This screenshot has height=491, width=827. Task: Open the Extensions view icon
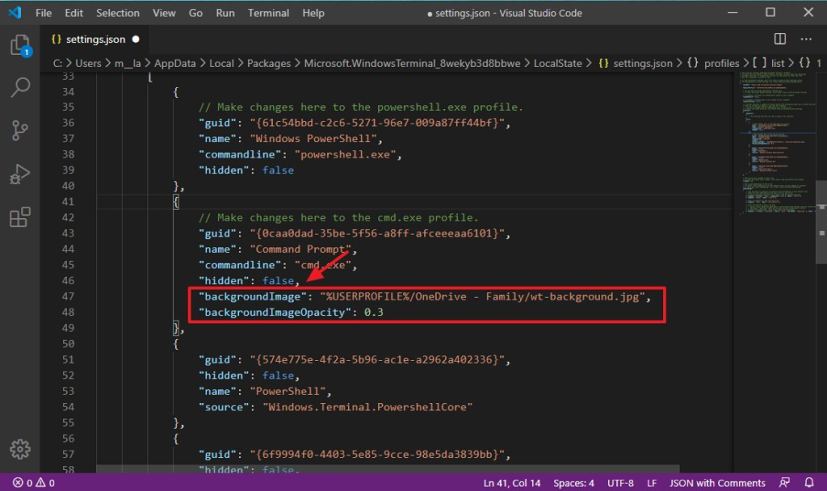tap(19, 218)
